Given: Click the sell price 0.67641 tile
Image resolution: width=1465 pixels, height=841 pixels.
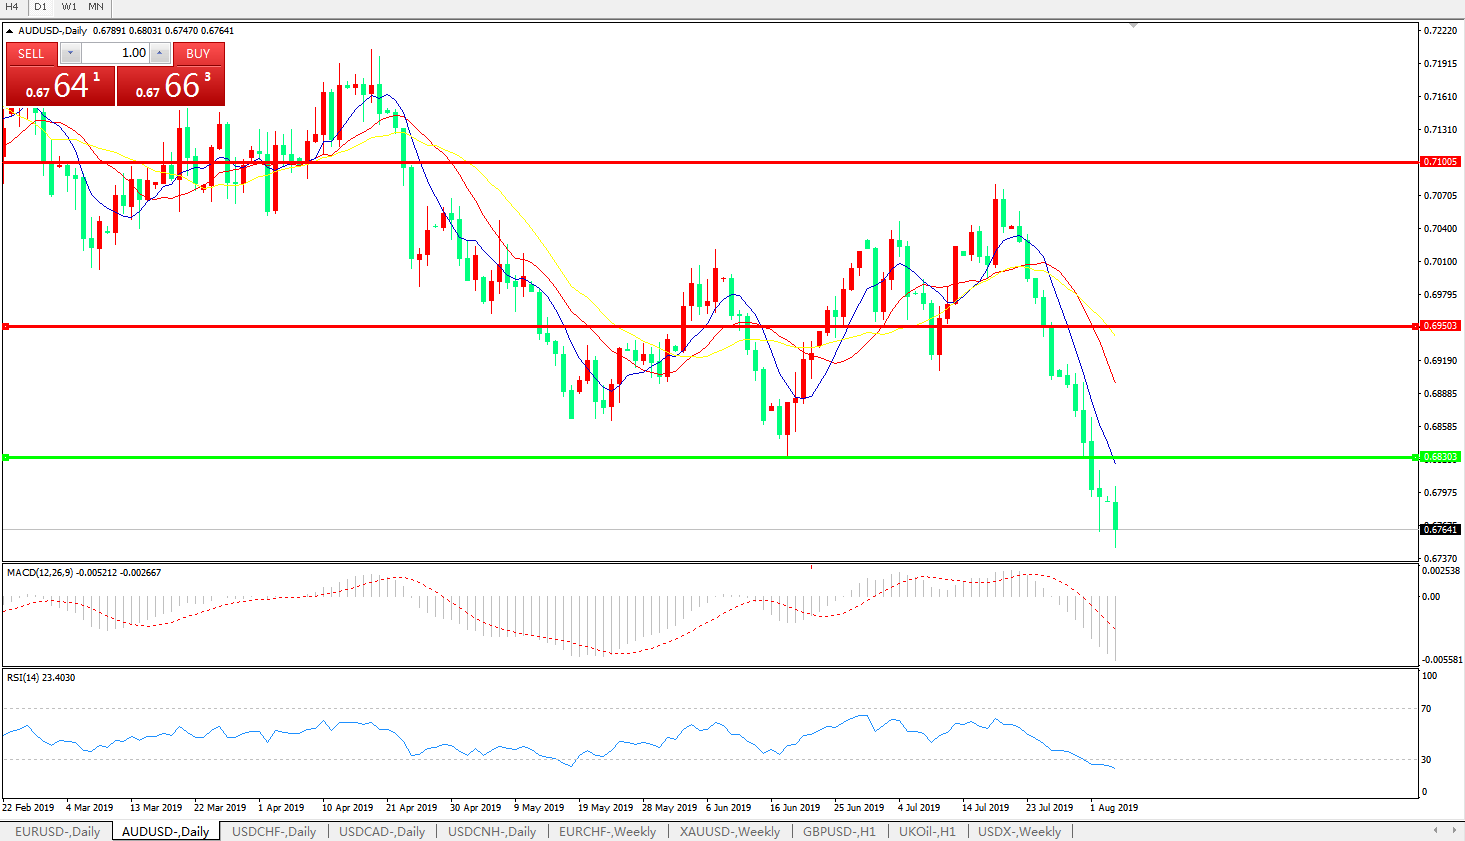Looking at the screenshot, I should tap(60, 86).
